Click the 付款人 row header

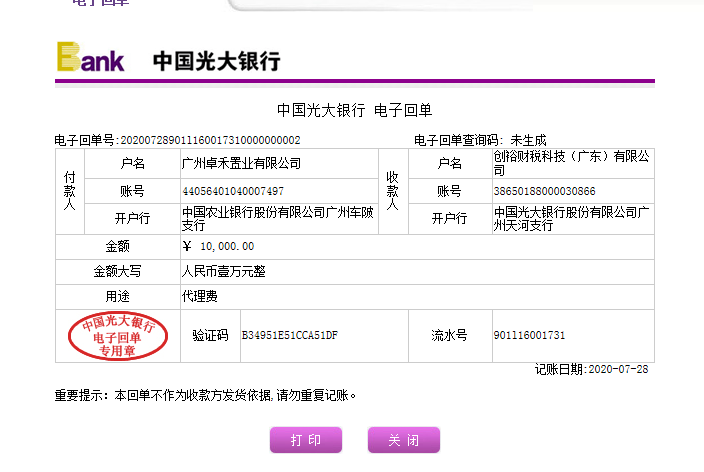70,191
